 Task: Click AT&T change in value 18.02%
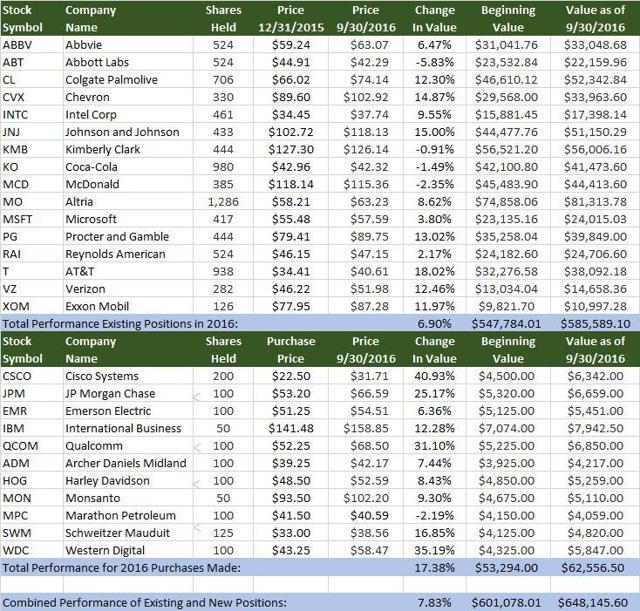click(435, 271)
